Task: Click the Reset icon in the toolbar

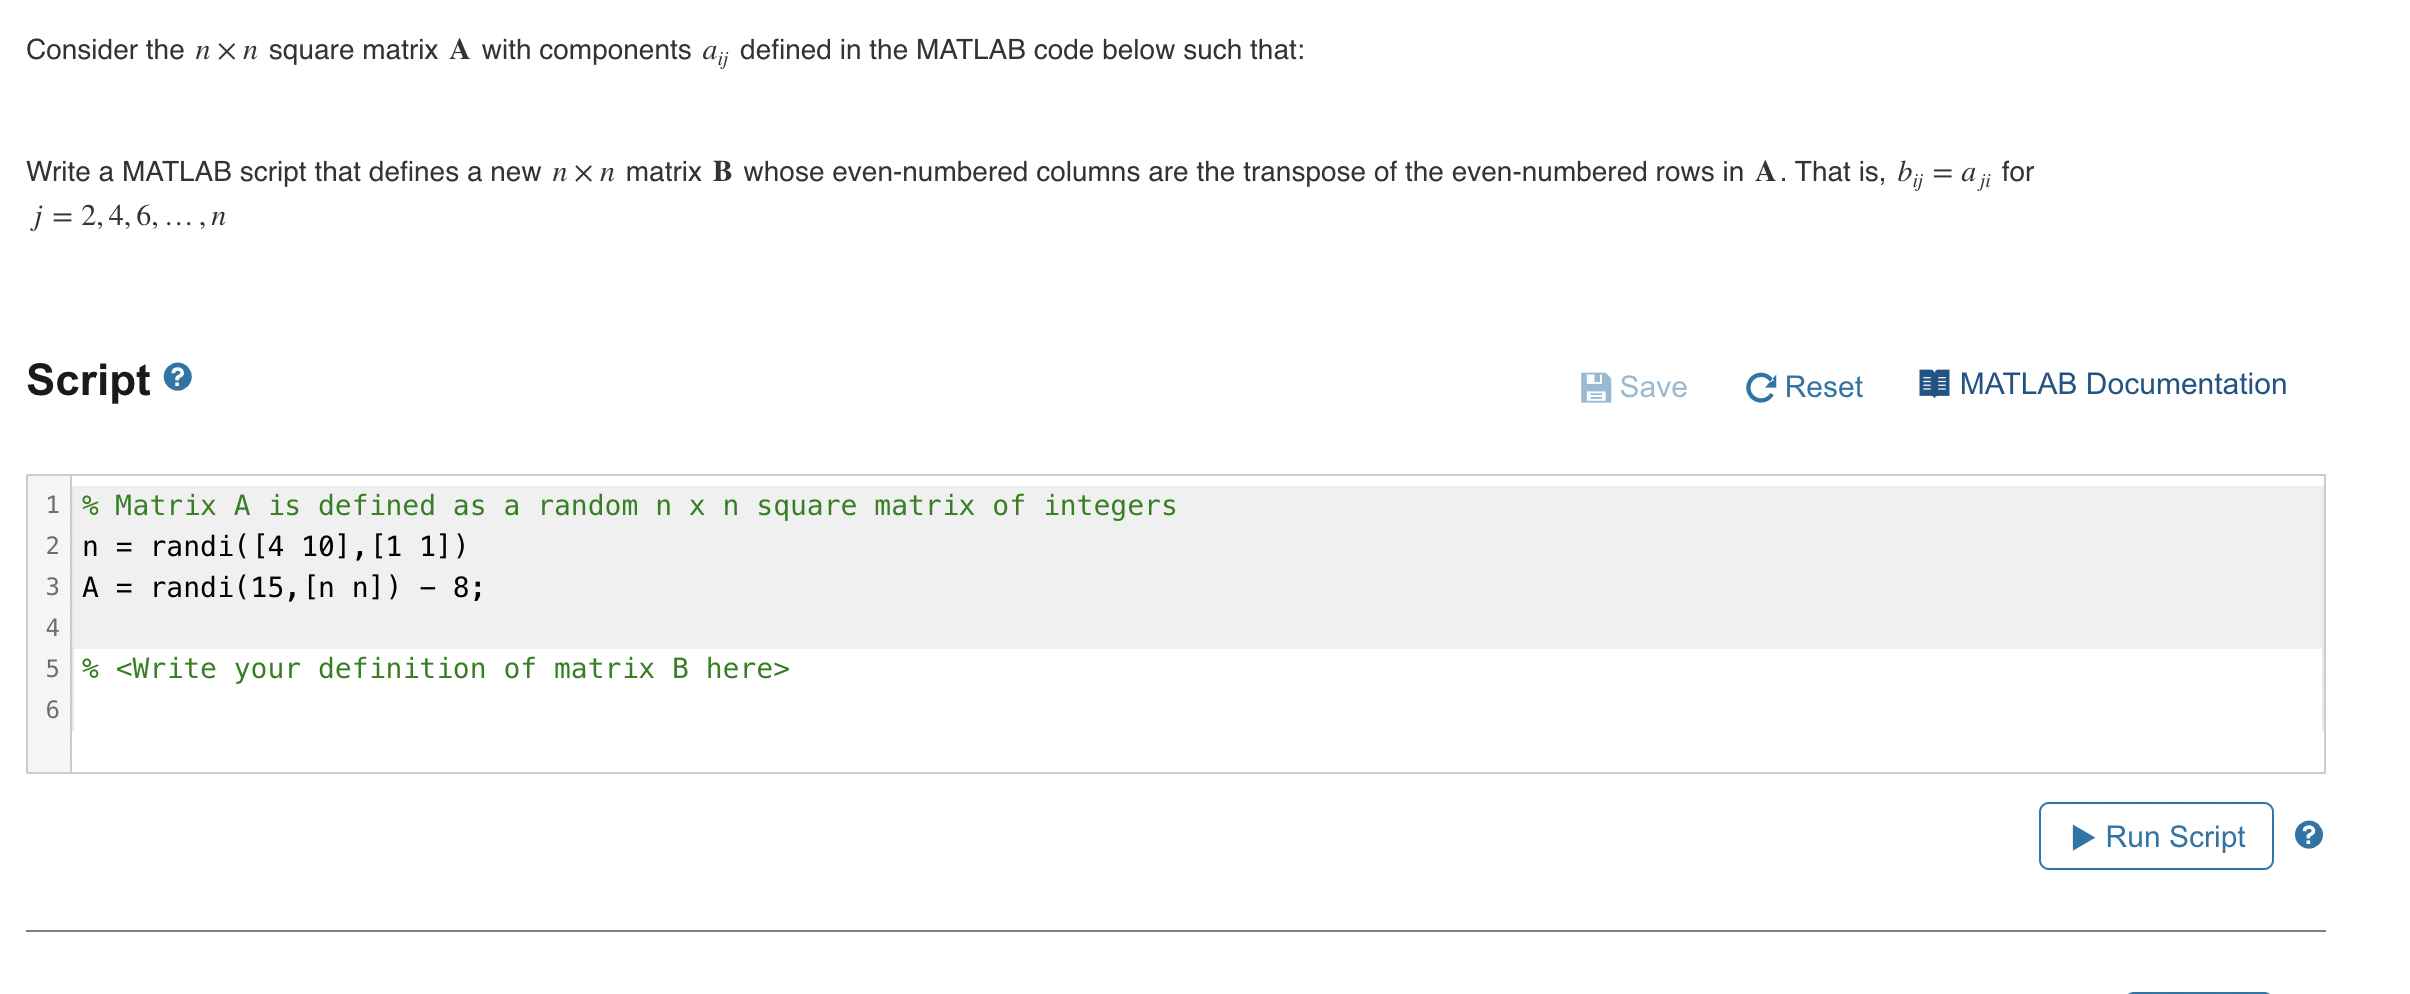Action: coord(1763,387)
